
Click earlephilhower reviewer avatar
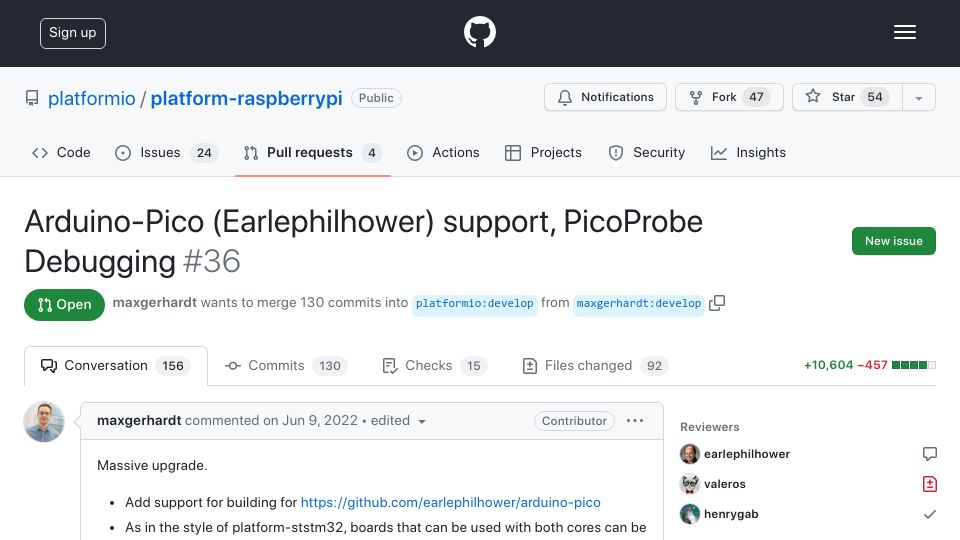point(690,454)
